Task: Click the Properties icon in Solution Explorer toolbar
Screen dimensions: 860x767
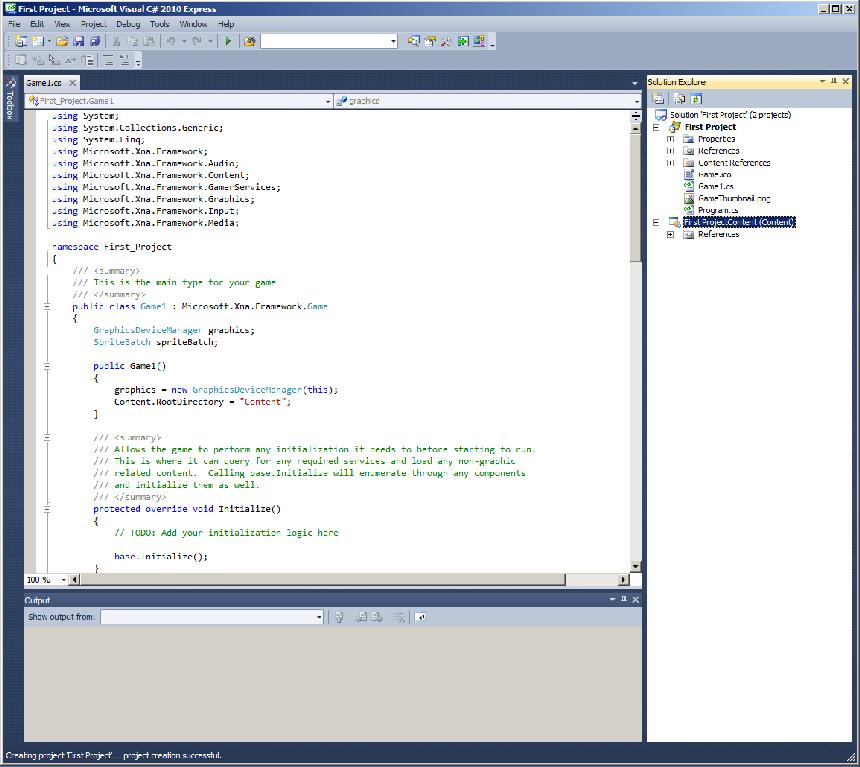Action: pyautogui.click(x=659, y=99)
